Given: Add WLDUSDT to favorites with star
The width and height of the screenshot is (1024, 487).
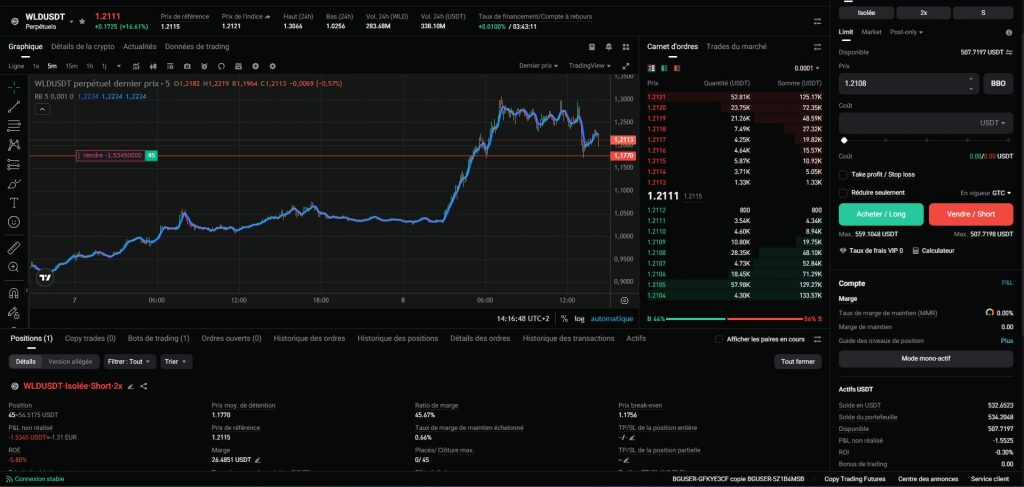Looking at the screenshot, I should coord(83,20).
